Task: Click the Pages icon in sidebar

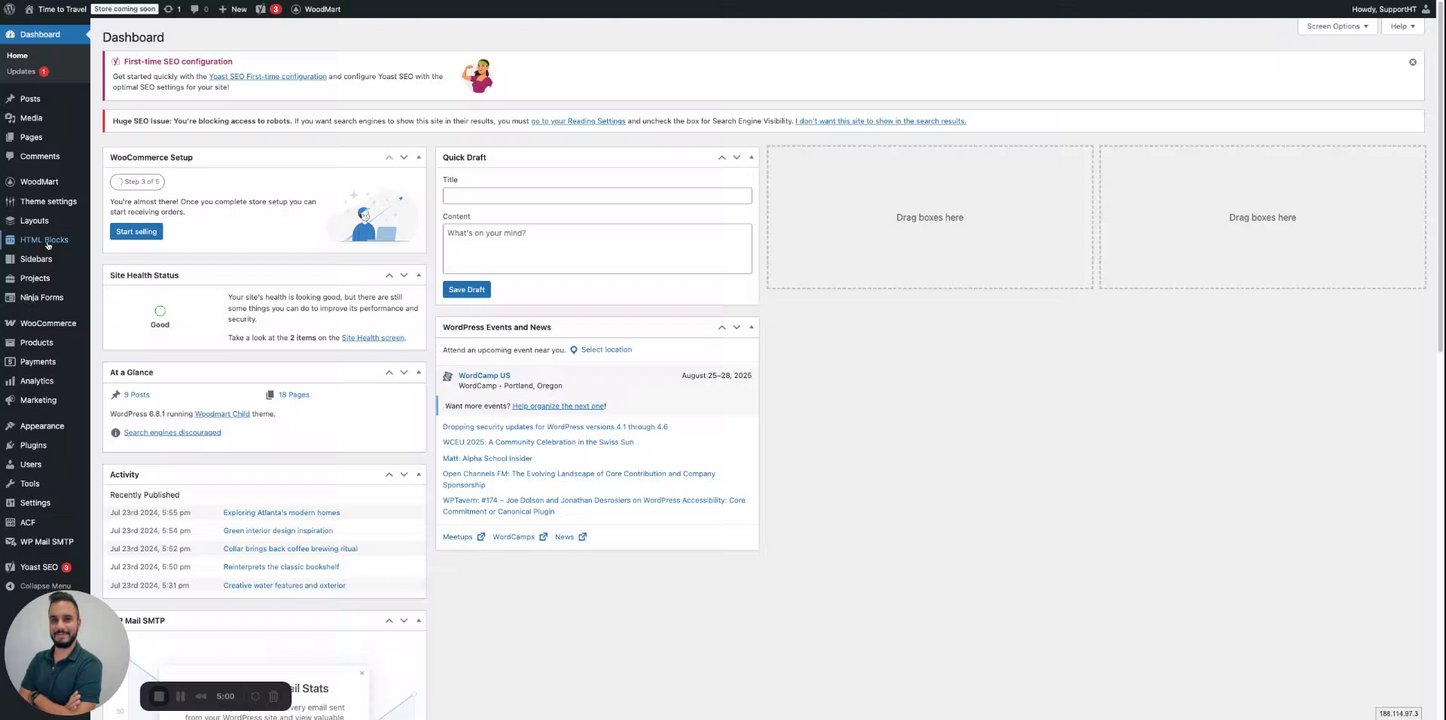Action: 10,137
